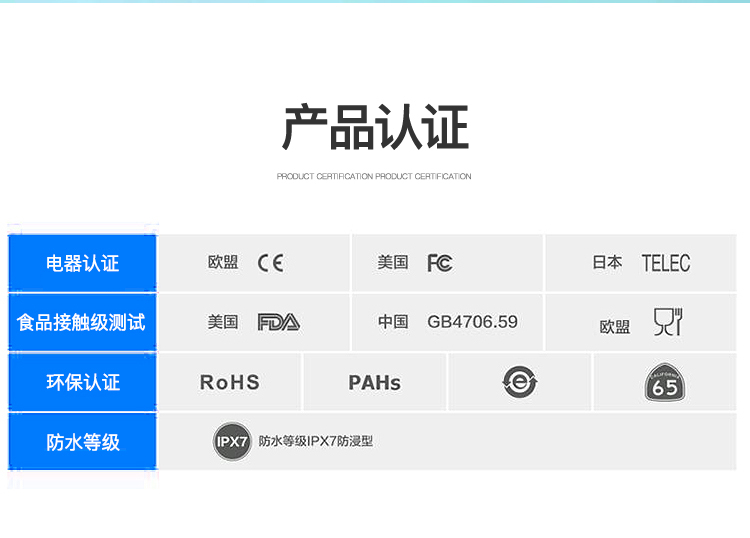Click the FDA logo

click(279, 322)
